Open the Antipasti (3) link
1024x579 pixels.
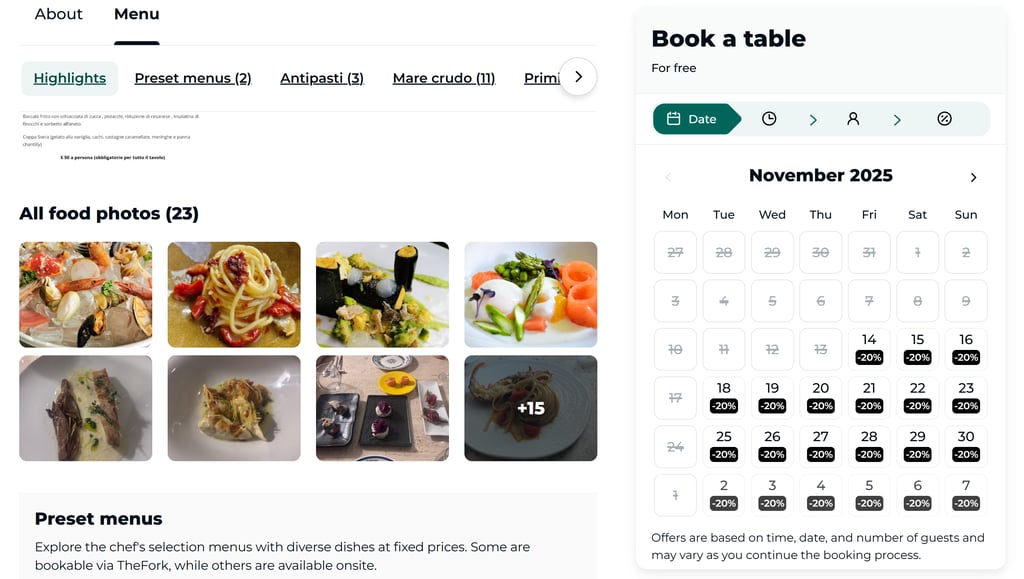pyautogui.click(x=322, y=77)
